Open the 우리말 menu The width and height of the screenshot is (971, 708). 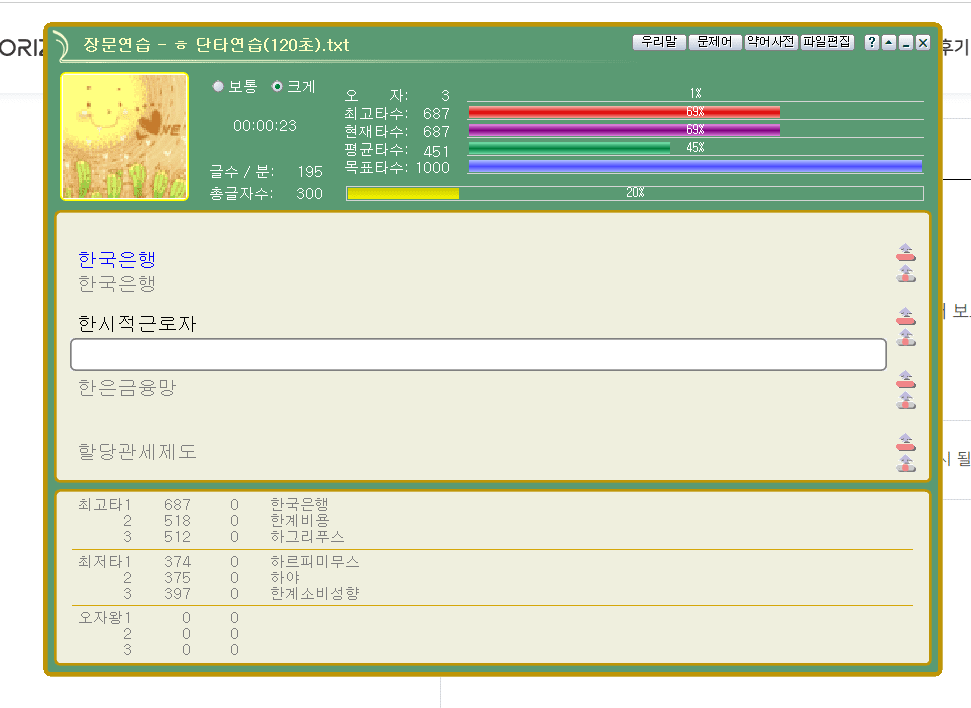[x=659, y=42]
